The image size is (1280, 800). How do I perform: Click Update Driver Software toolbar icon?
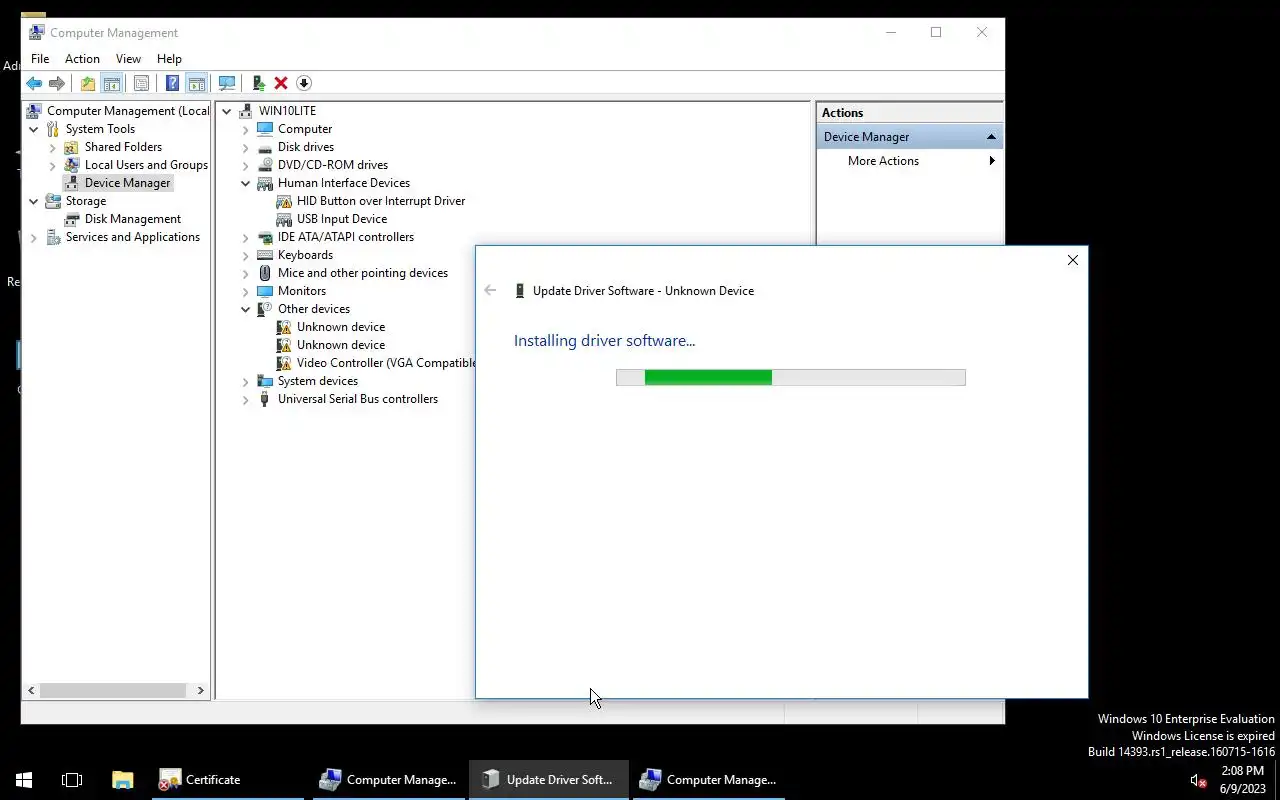258,84
